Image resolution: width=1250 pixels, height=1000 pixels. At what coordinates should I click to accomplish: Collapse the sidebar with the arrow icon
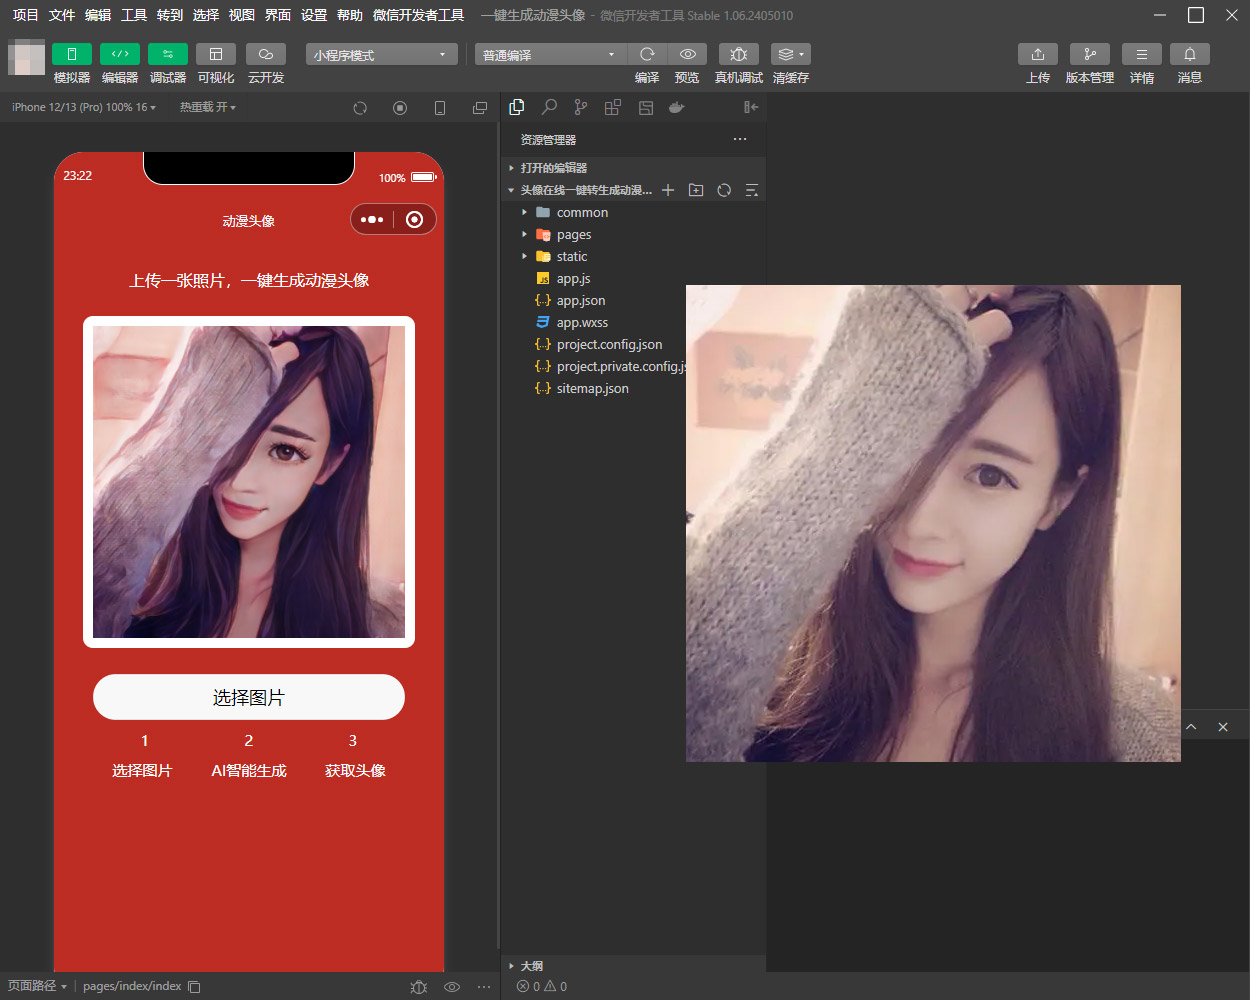(x=751, y=107)
